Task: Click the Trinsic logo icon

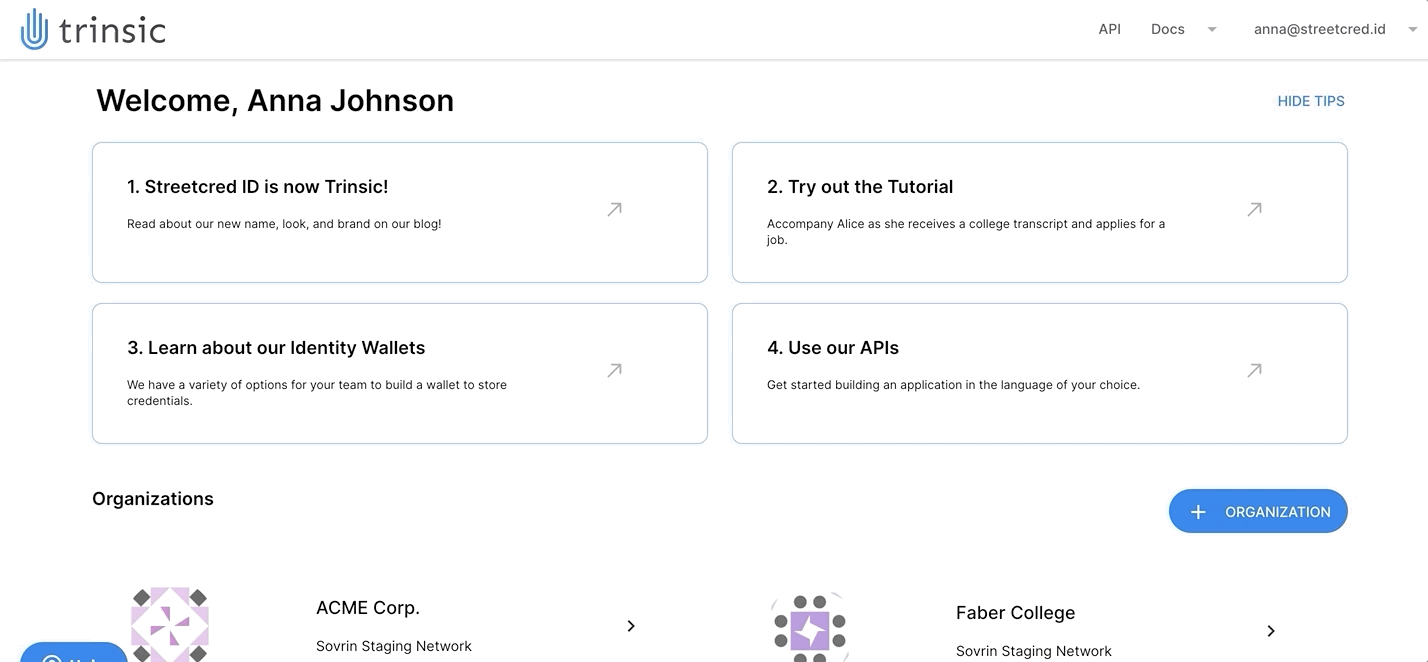Action: point(34,29)
